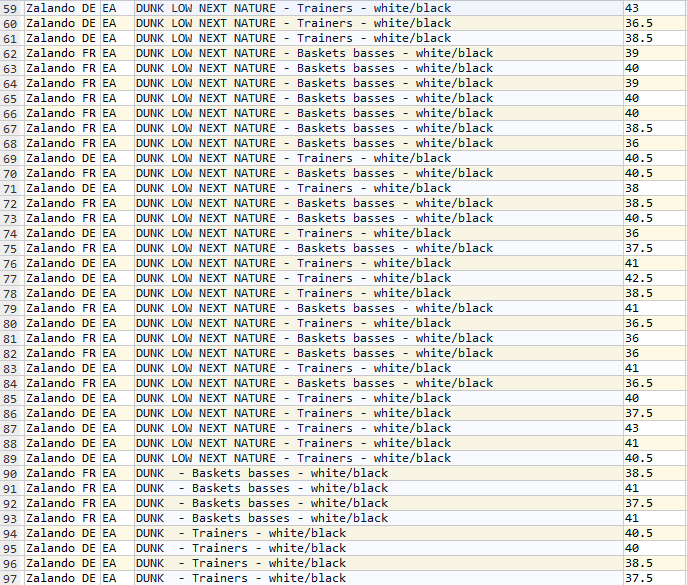Click size 36 in row 68
Image resolution: width=687 pixels, height=585 pixels.
(655, 143)
